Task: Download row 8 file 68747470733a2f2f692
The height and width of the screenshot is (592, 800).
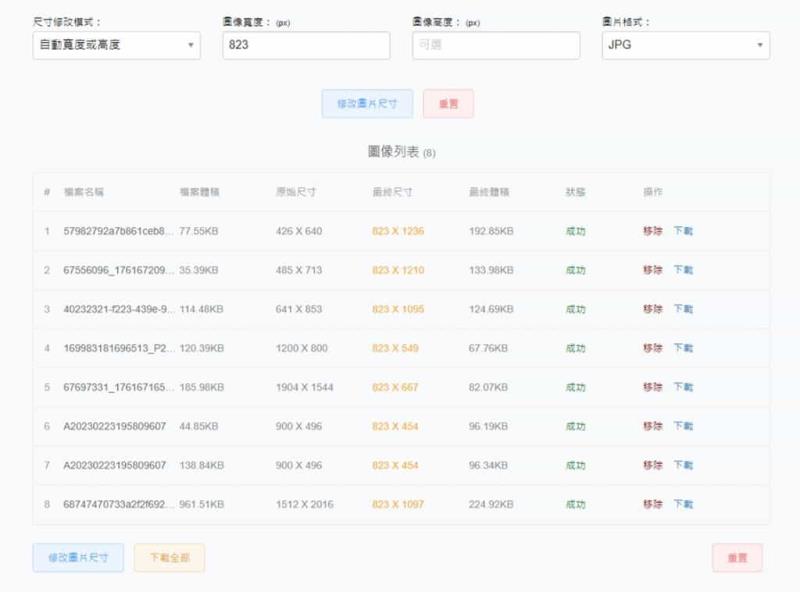Action: click(x=683, y=504)
